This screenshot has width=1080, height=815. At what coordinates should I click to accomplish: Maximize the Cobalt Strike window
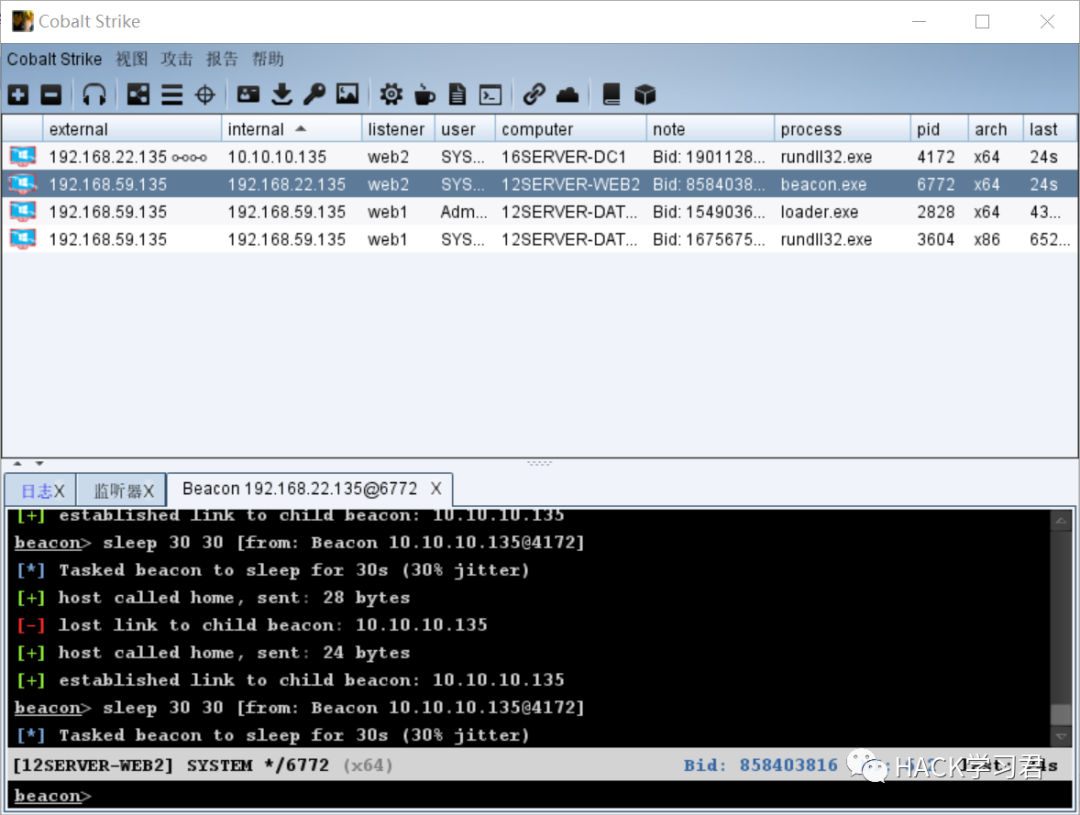[982, 22]
